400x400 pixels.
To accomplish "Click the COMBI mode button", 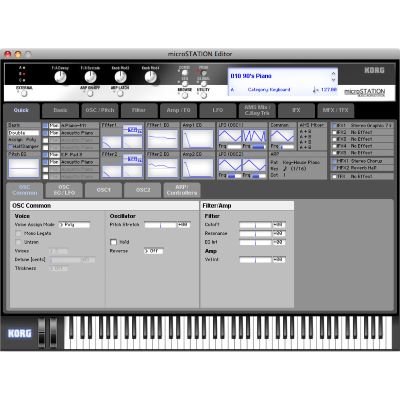I will pos(185,73).
